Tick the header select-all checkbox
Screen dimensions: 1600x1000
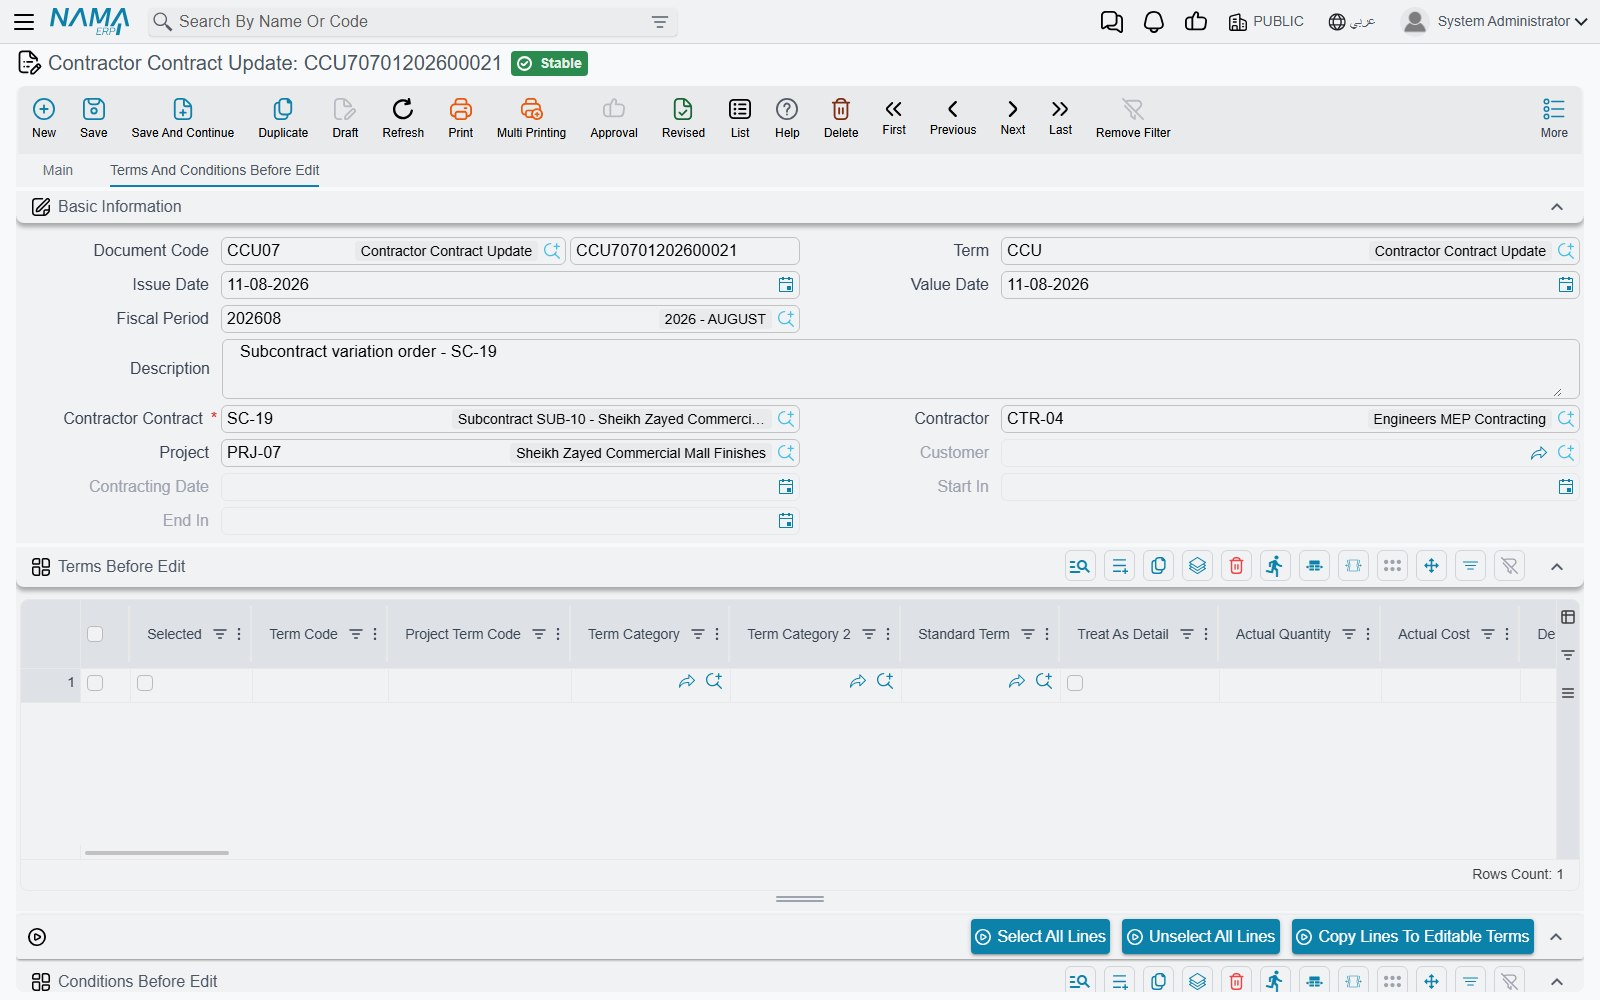[95, 634]
